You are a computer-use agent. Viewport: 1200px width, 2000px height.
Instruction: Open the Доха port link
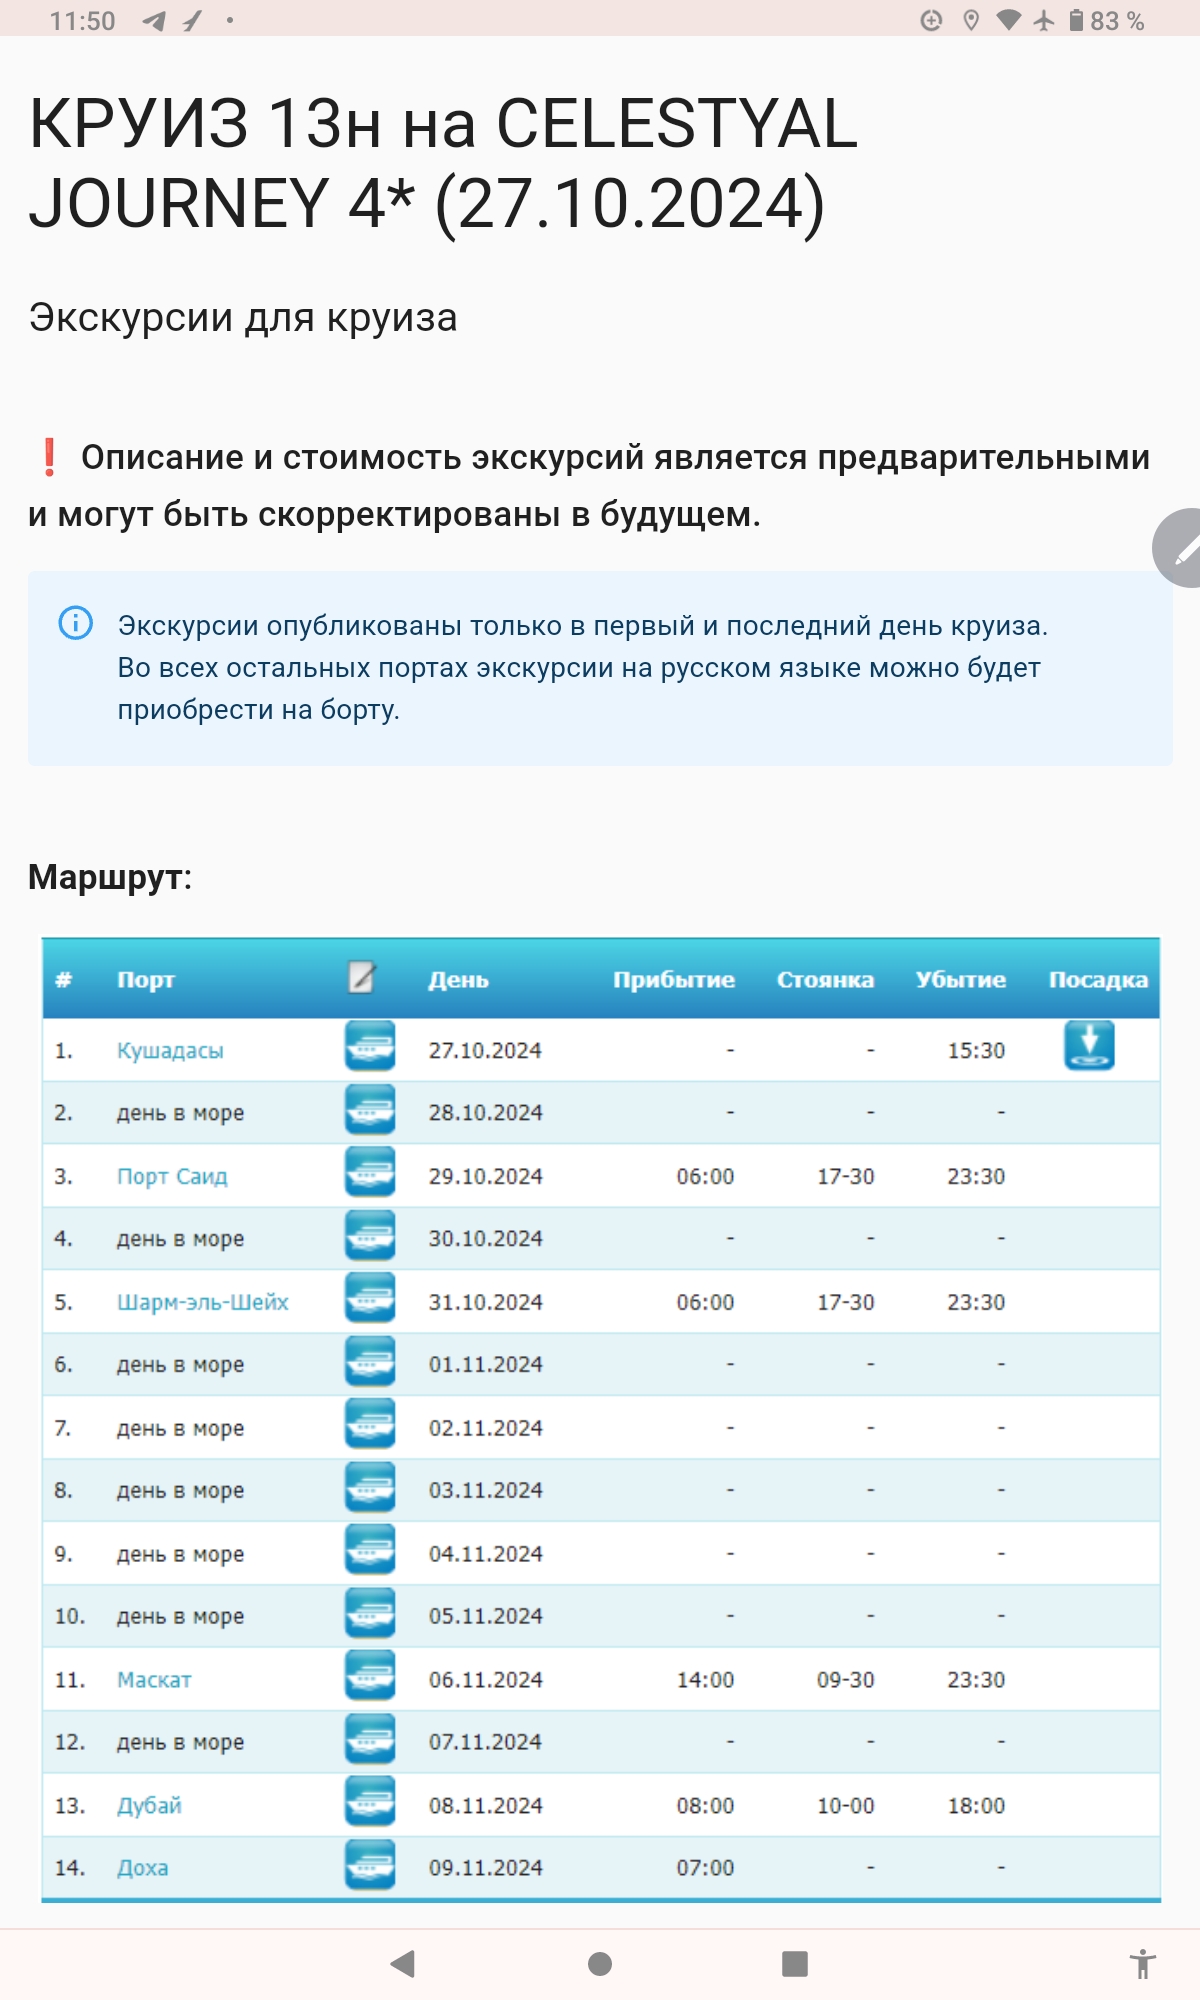tap(142, 1868)
